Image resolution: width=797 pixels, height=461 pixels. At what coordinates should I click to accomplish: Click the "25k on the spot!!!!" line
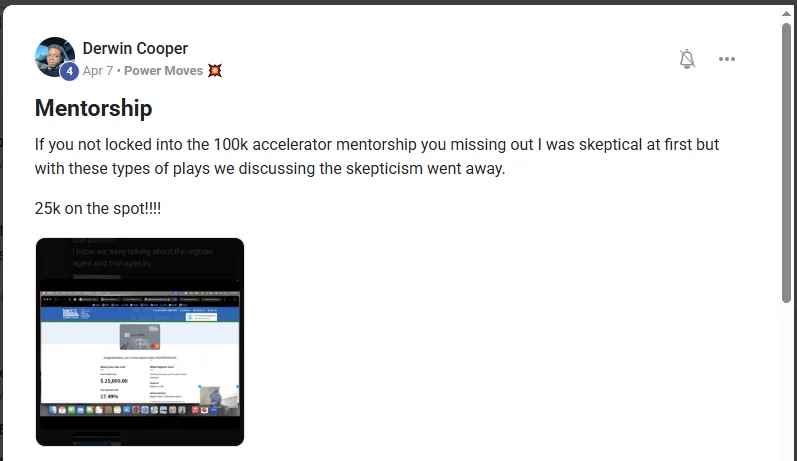[x=98, y=209]
